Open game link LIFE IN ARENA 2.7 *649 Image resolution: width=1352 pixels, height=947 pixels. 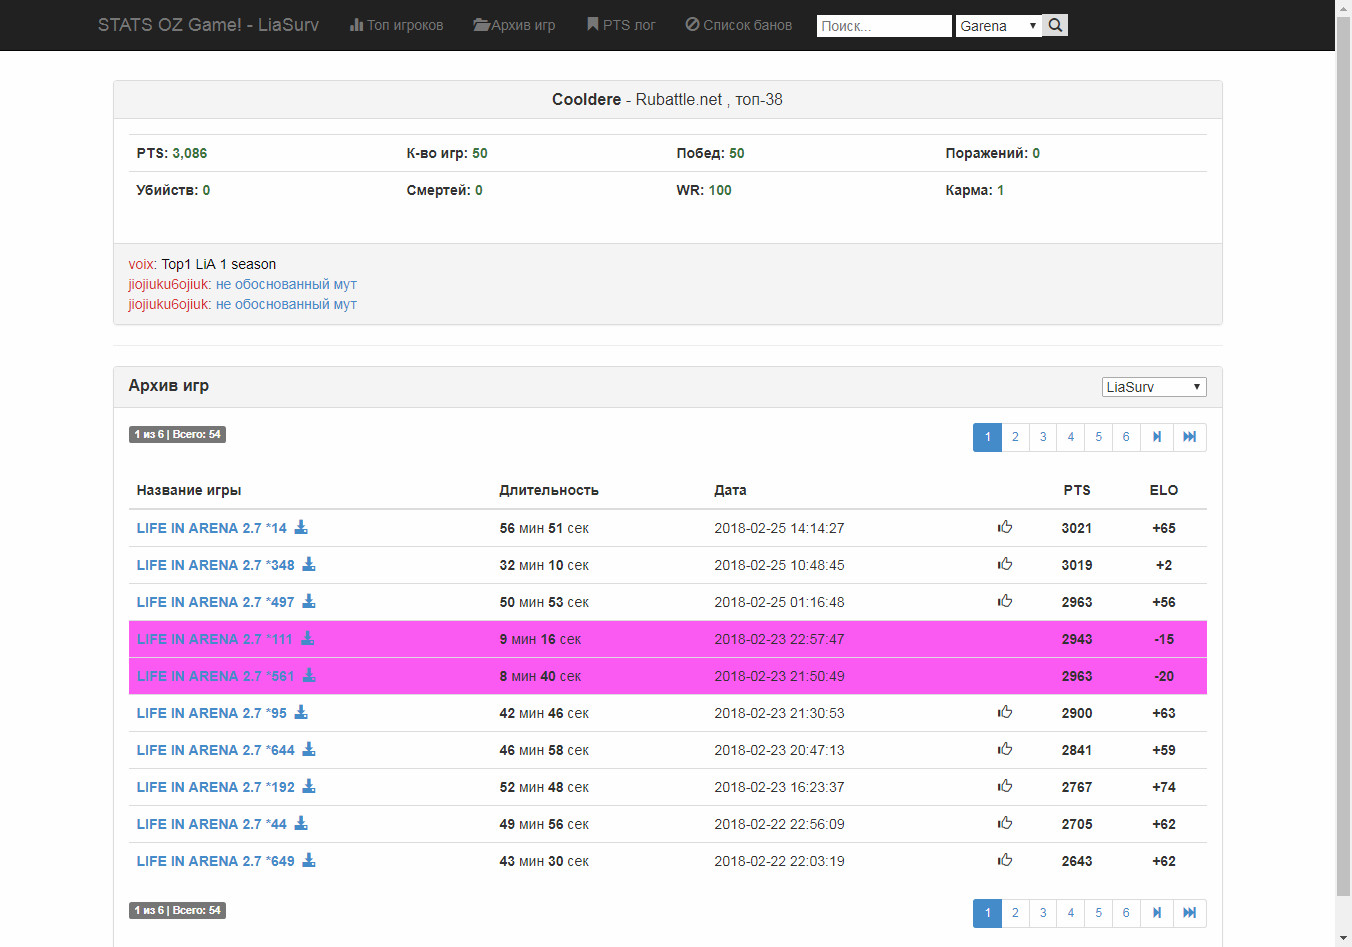pyautogui.click(x=215, y=861)
